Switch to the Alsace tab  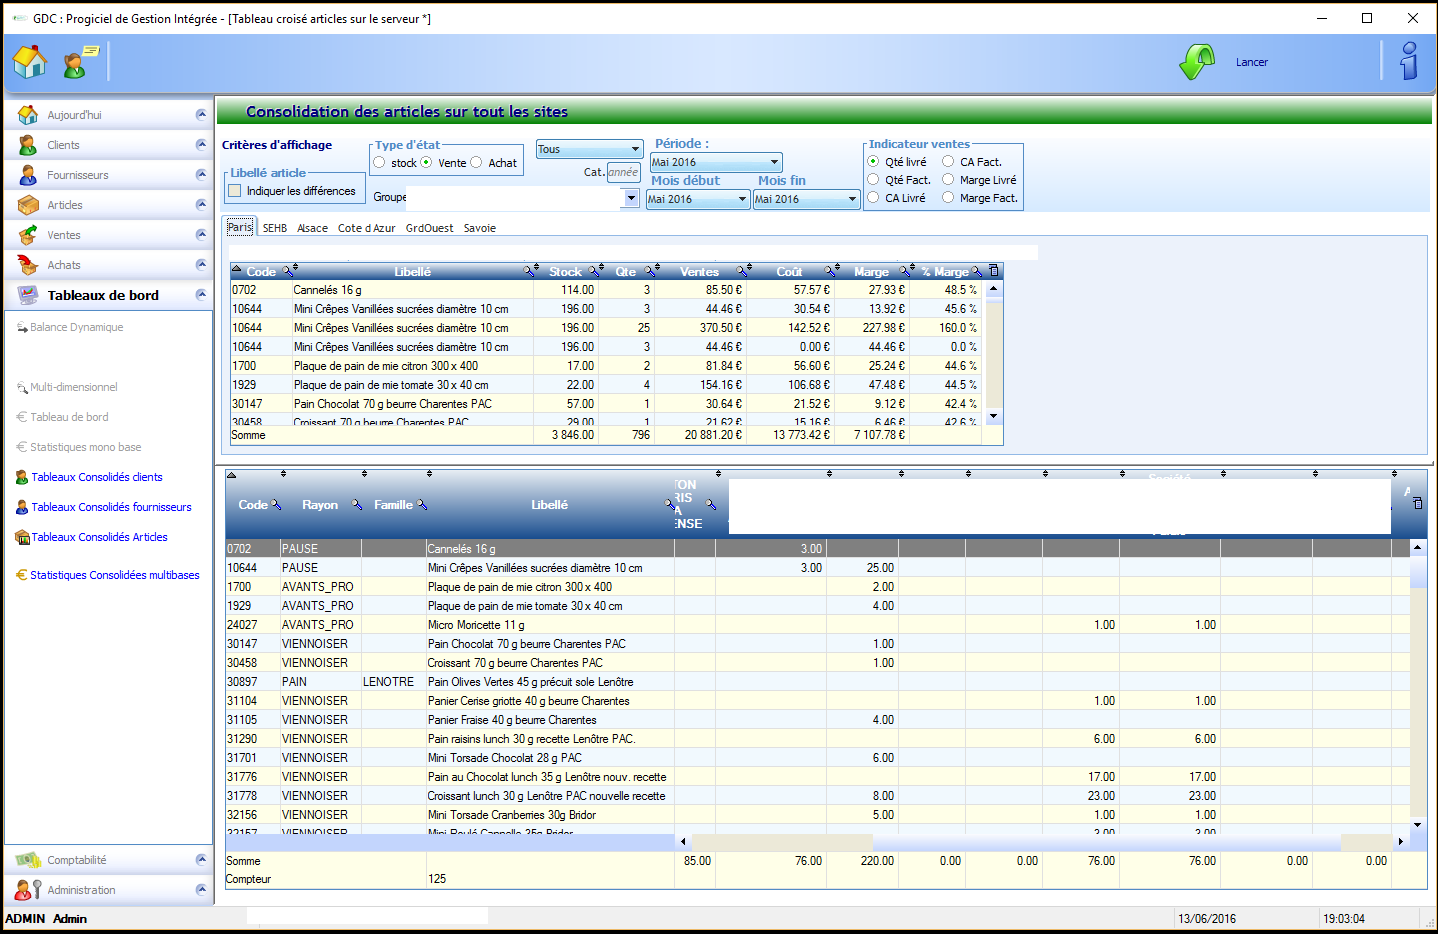tap(312, 228)
